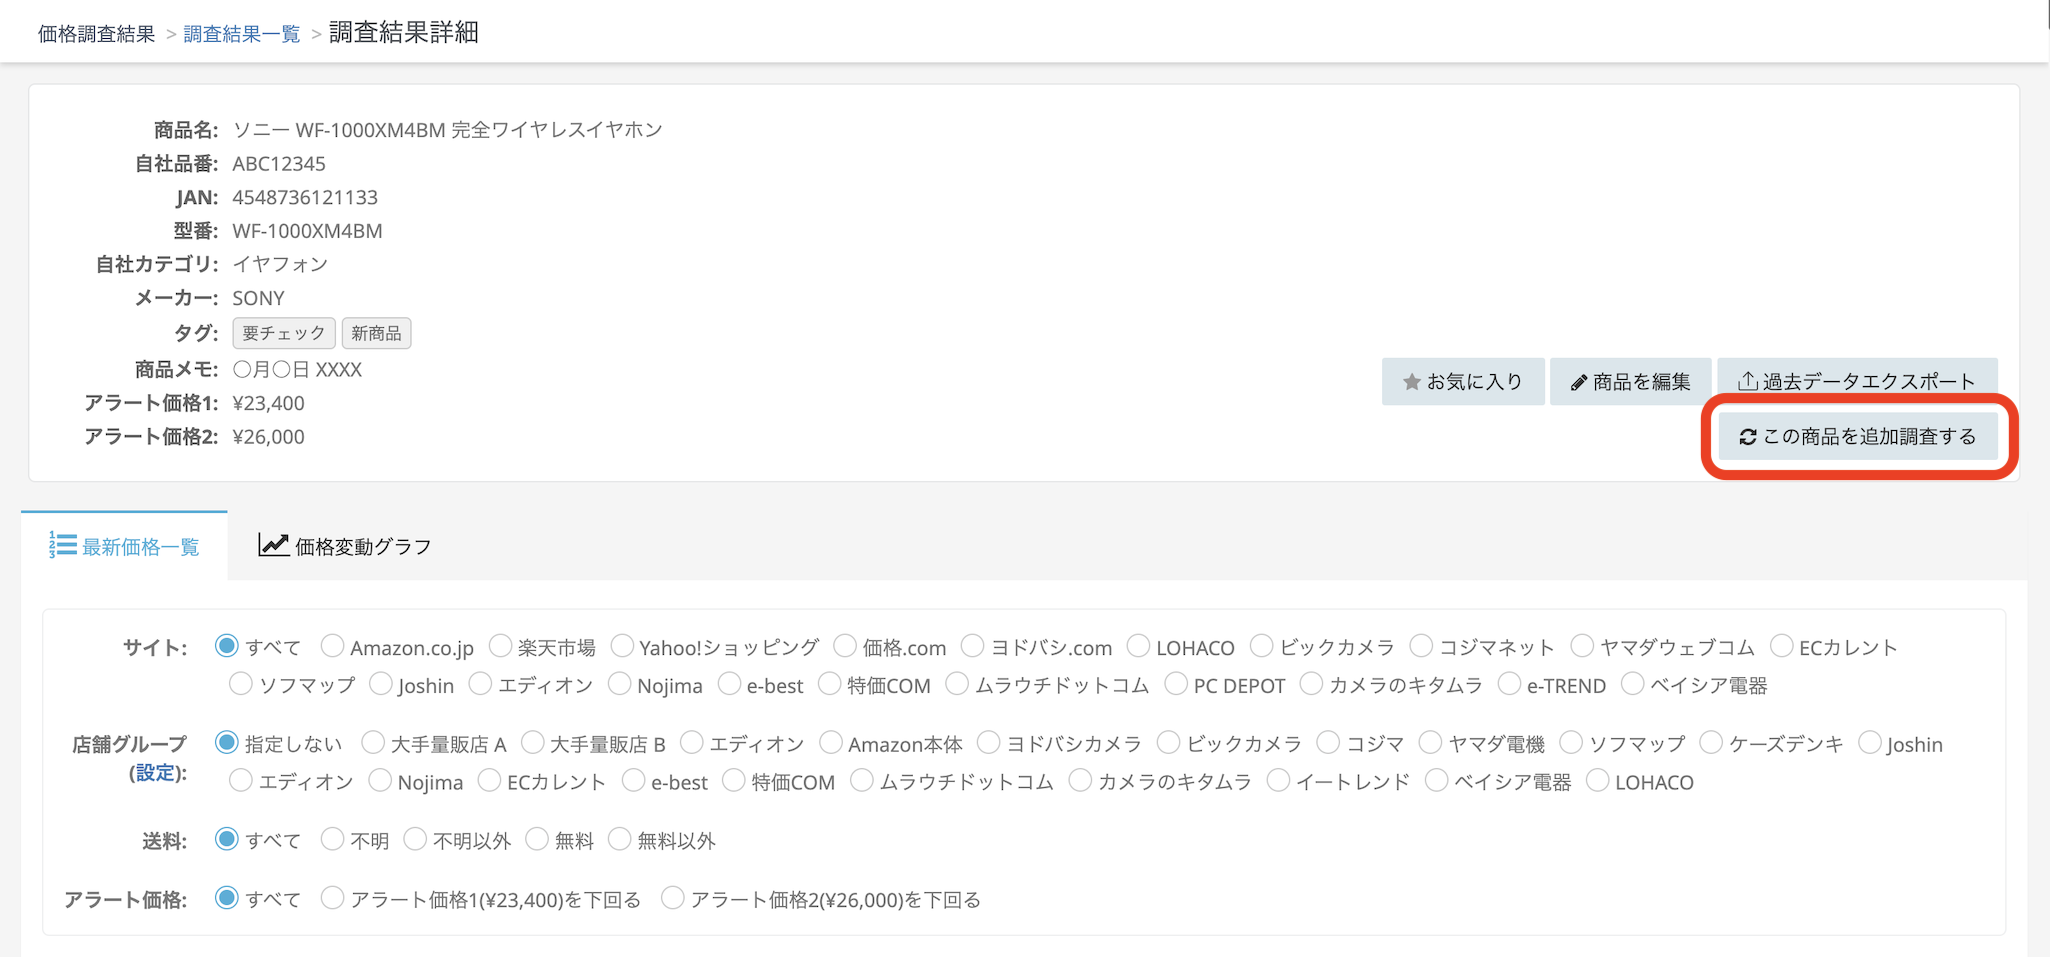Open the 調査結果一覧 breadcrumb link

click(242, 34)
